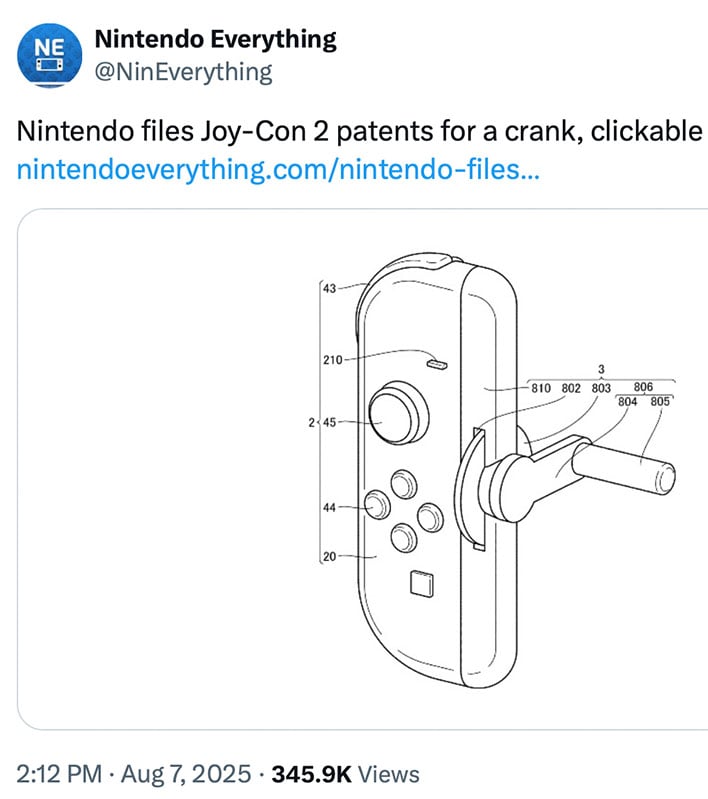Image resolution: width=708 pixels, height=799 pixels.
Task: Click reference label 810 in the drawing
Action: (541, 387)
